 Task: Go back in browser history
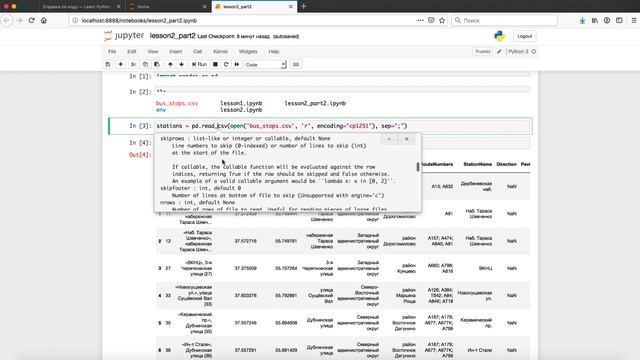[7, 20]
